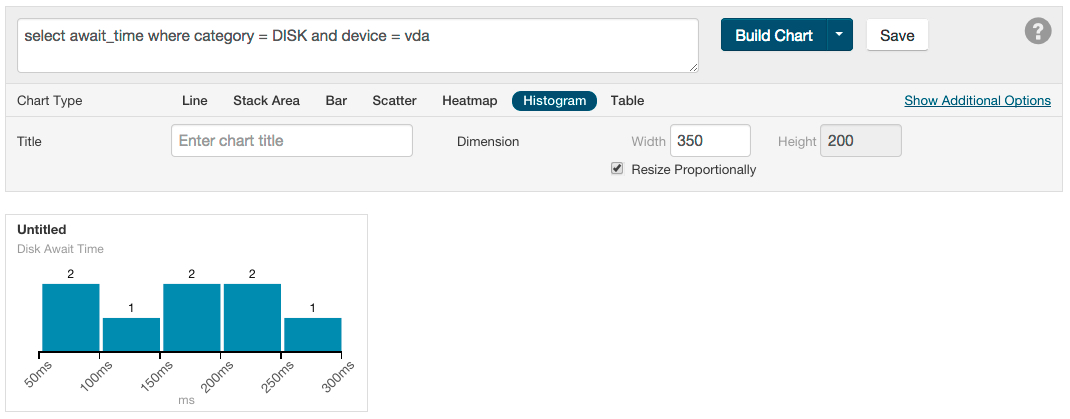
Task: Toggle the Resize Proportionally checkbox
Action: pyautogui.click(x=617, y=169)
